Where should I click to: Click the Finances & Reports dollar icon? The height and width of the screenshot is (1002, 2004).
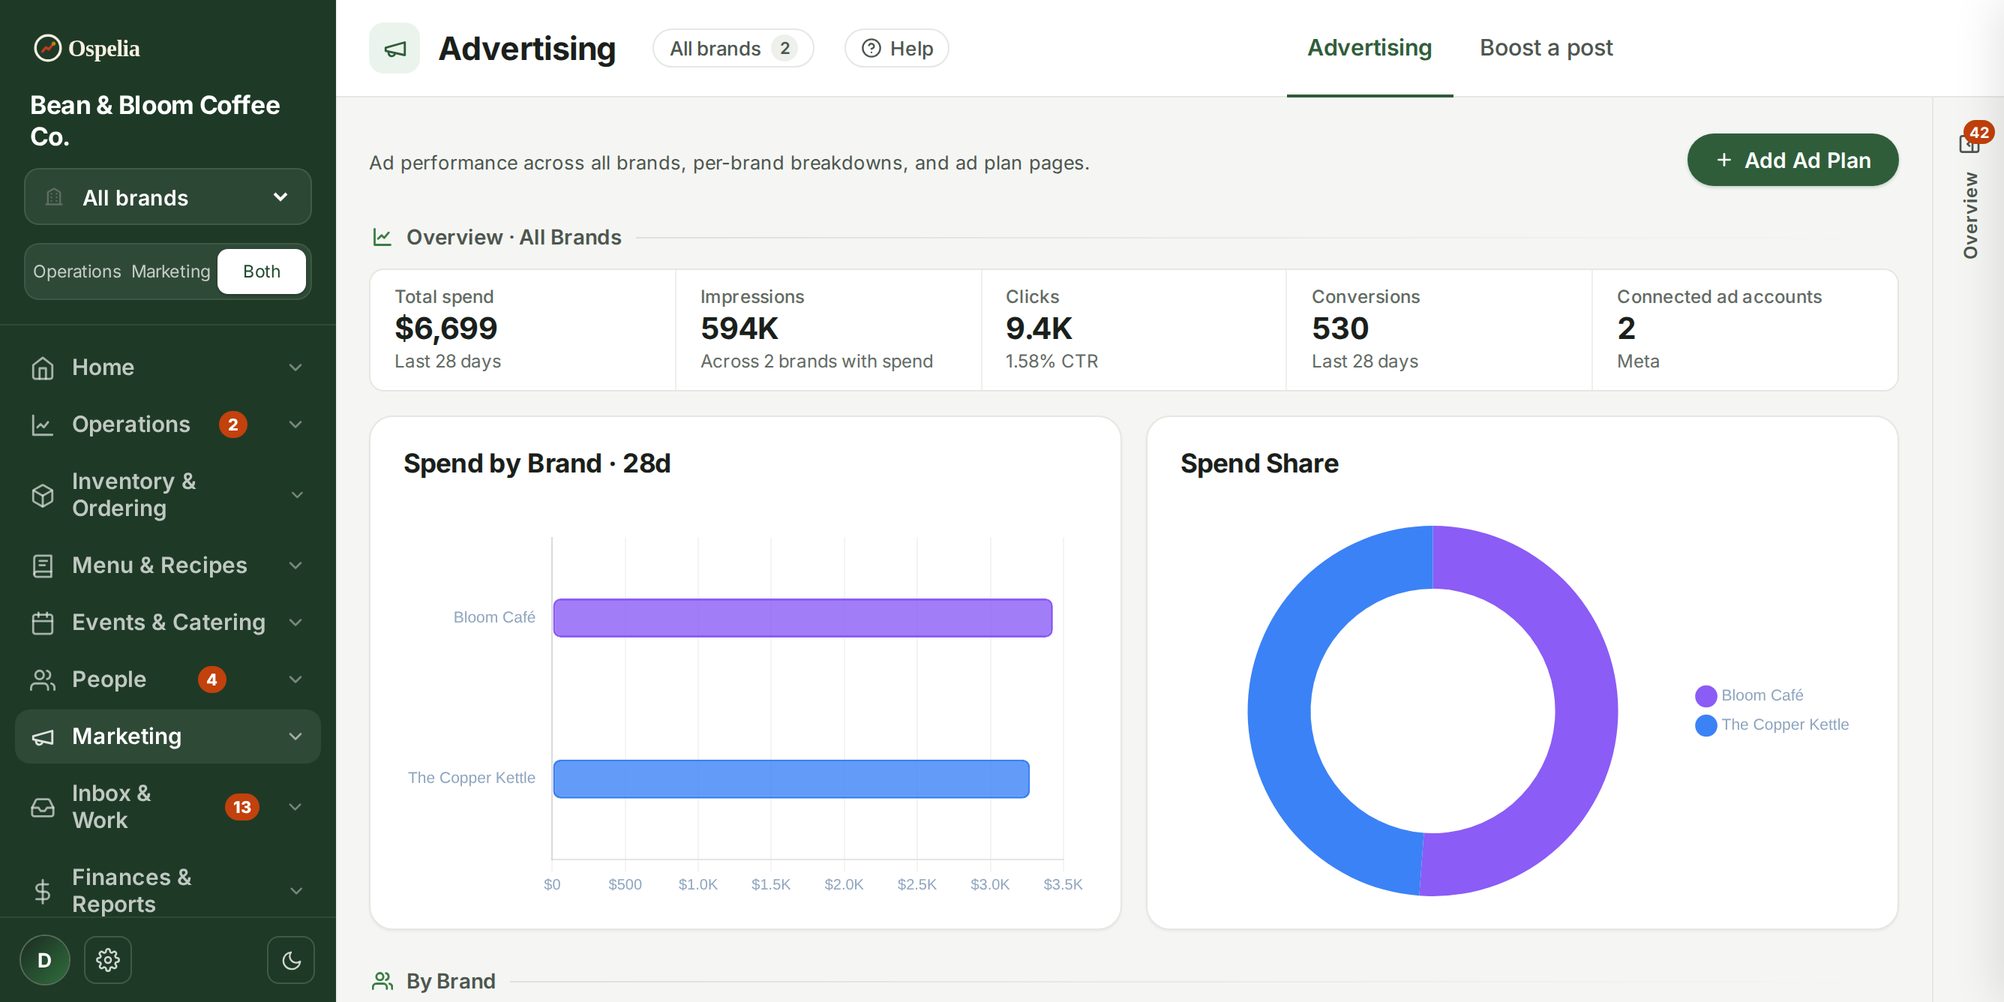pyautogui.click(x=42, y=891)
